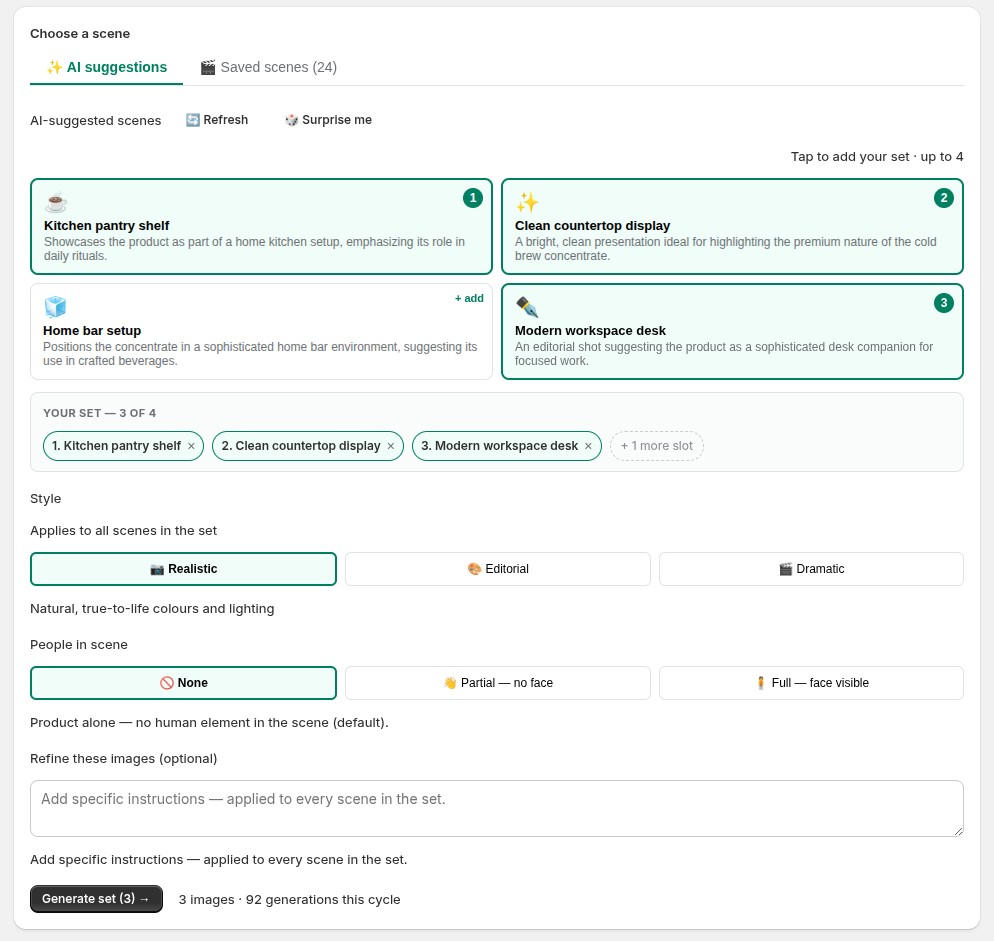This screenshot has height=941, width=994.
Task: Click the sparkles icon on Clean countertop display
Action: (x=527, y=202)
